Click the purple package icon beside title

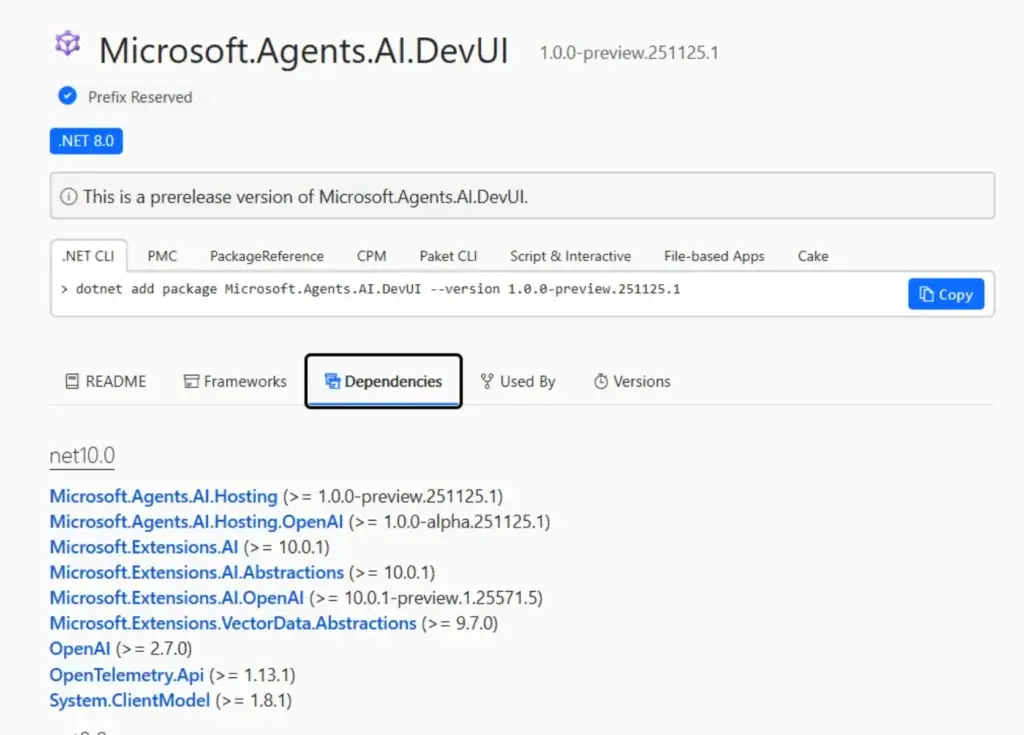point(67,44)
